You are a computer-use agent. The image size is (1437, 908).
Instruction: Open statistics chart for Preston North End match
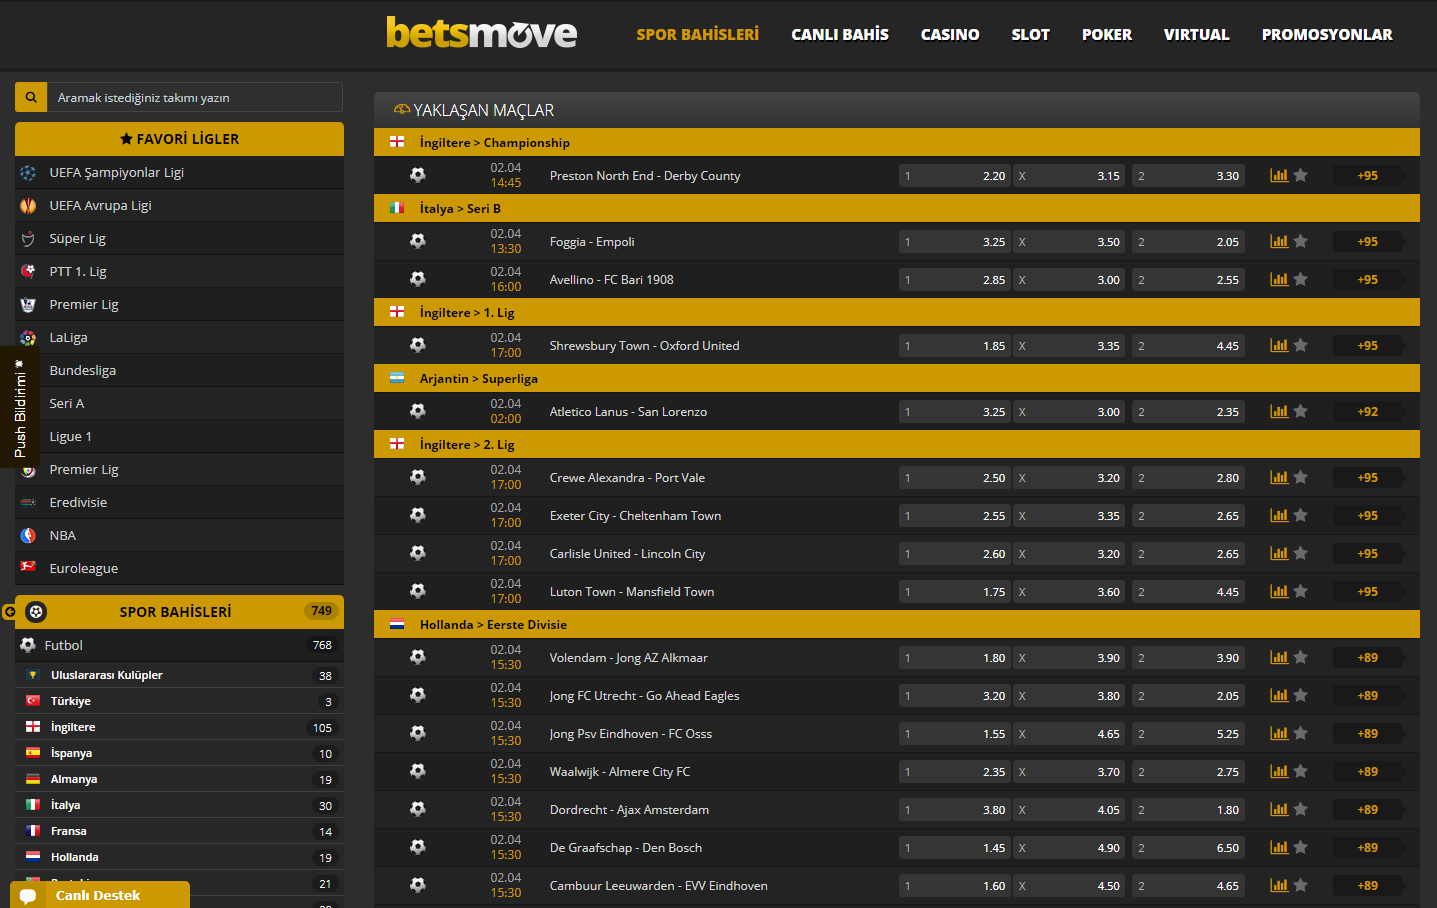pos(1279,175)
